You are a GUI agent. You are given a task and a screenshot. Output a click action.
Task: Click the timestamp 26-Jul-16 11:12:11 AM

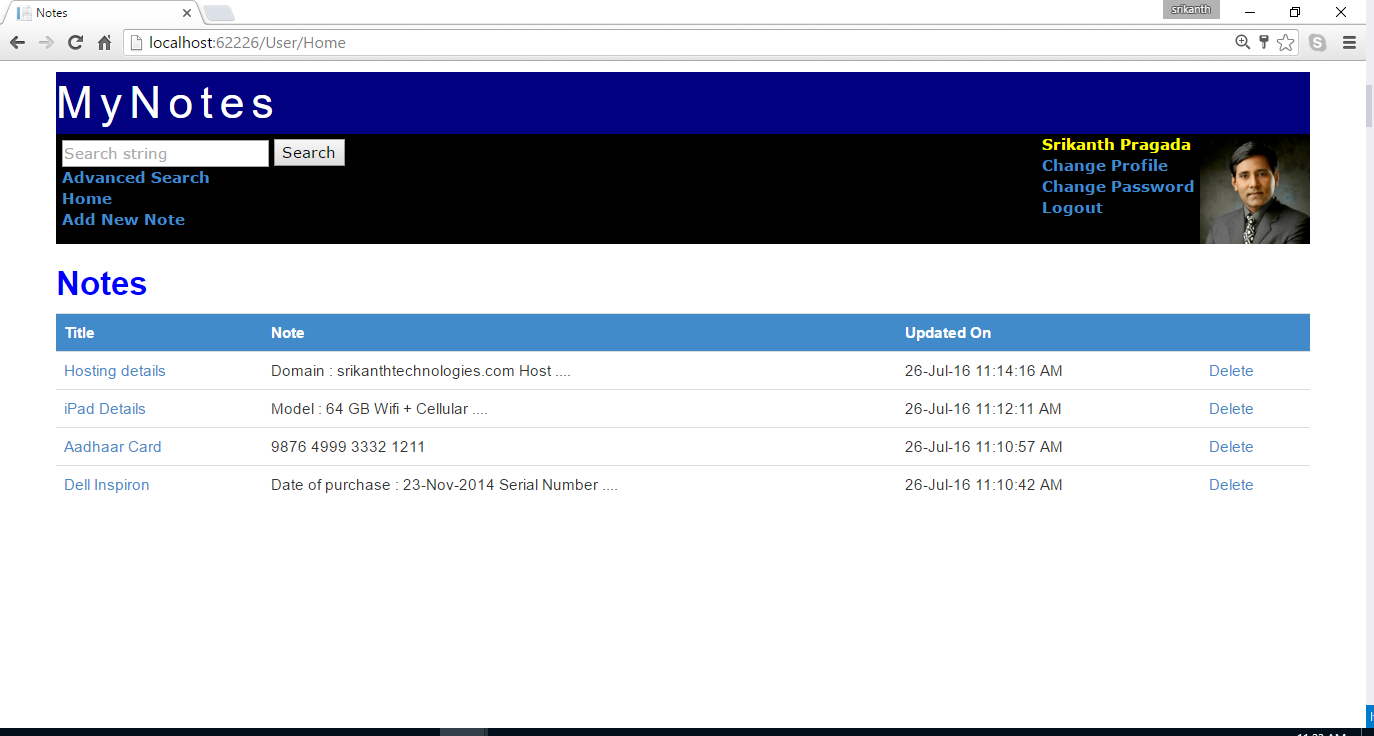point(984,409)
